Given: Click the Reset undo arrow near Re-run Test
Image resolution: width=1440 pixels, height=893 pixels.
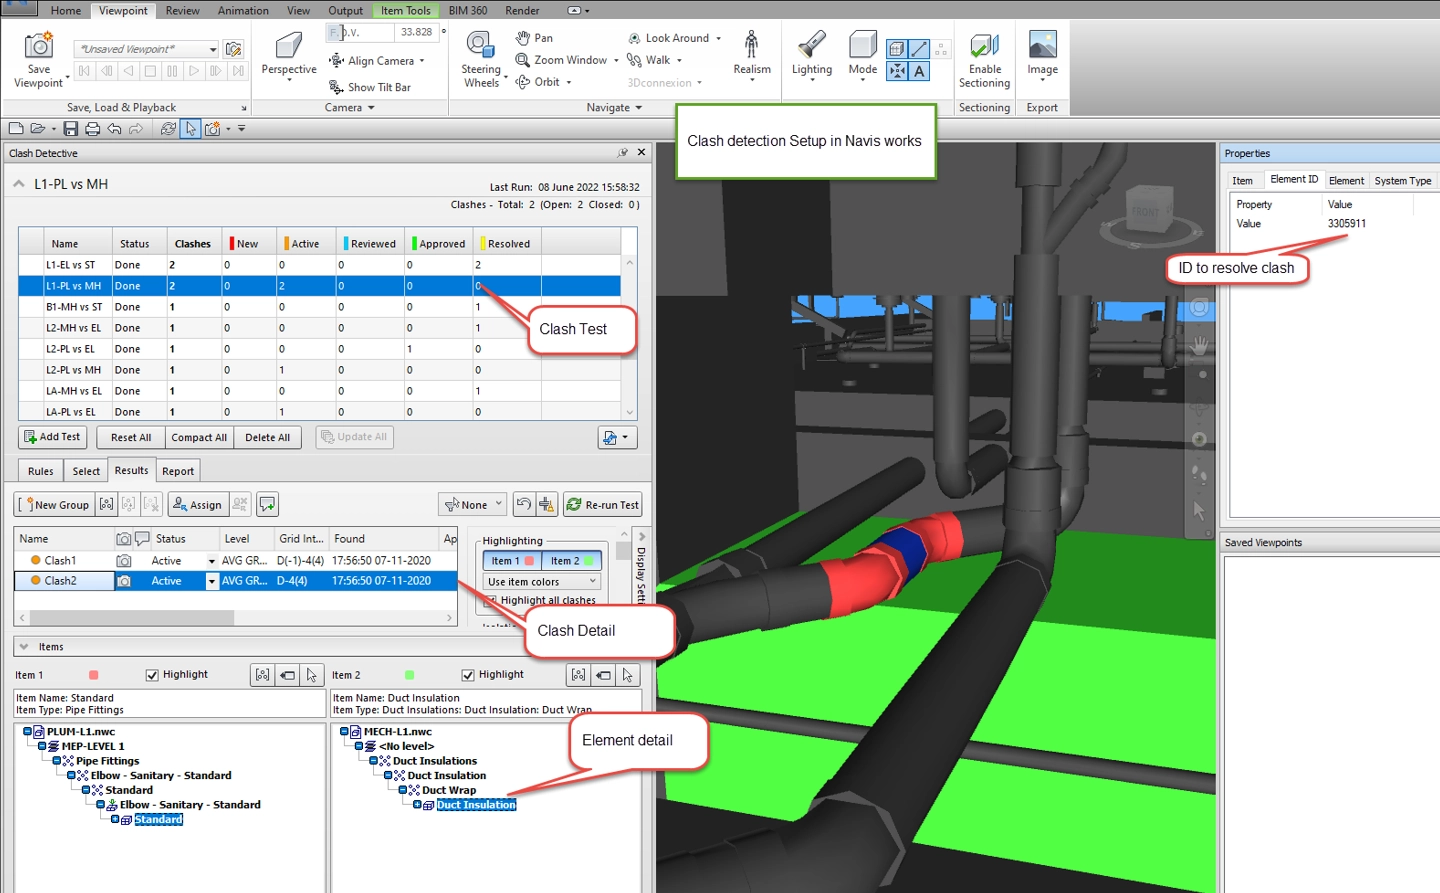Looking at the screenshot, I should pos(524,505).
